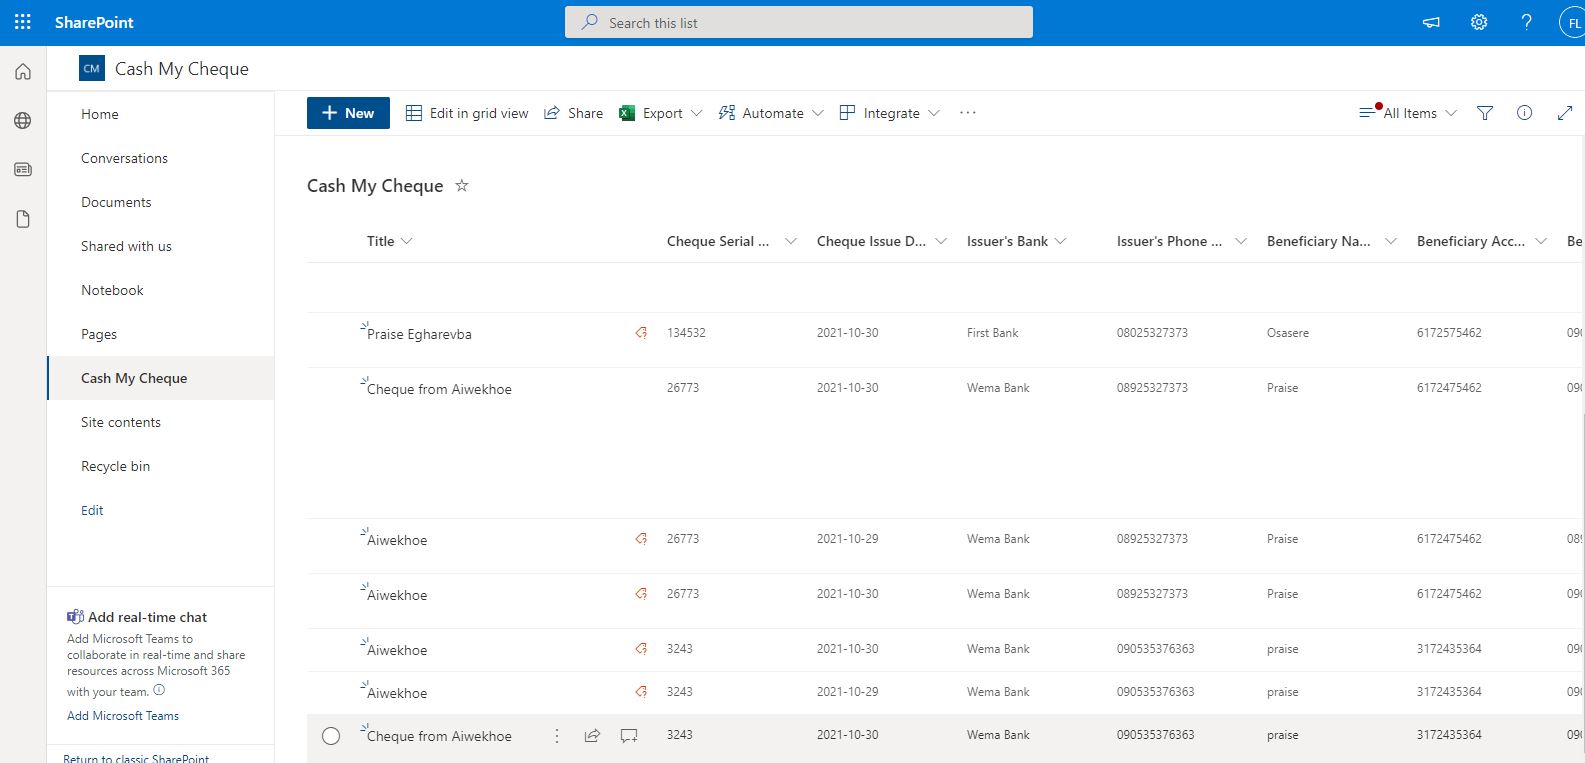Click the info icon beside 'with your team'
The height and width of the screenshot is (763, 1585).
(x=159, y=690)
